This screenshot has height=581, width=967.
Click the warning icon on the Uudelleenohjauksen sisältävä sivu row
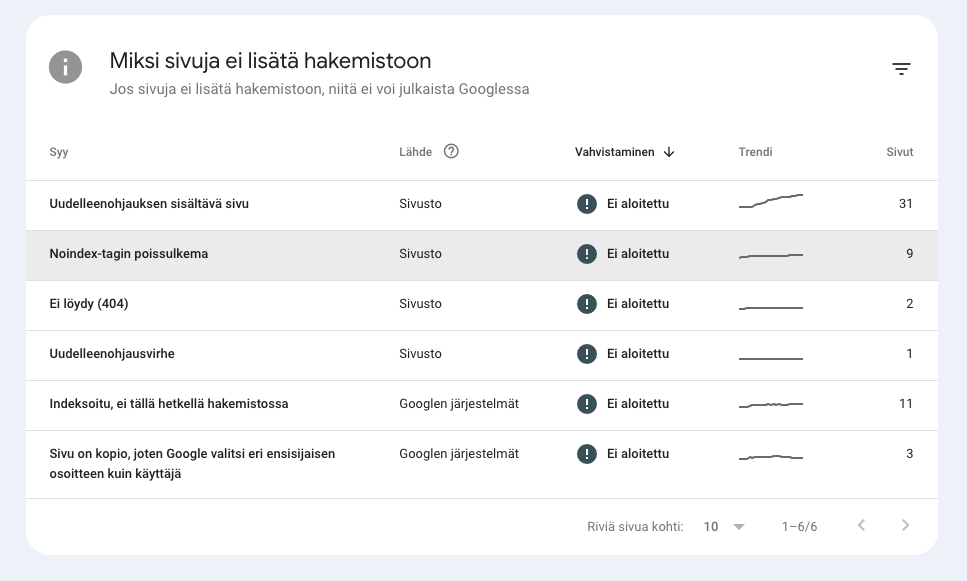(587, 203)
